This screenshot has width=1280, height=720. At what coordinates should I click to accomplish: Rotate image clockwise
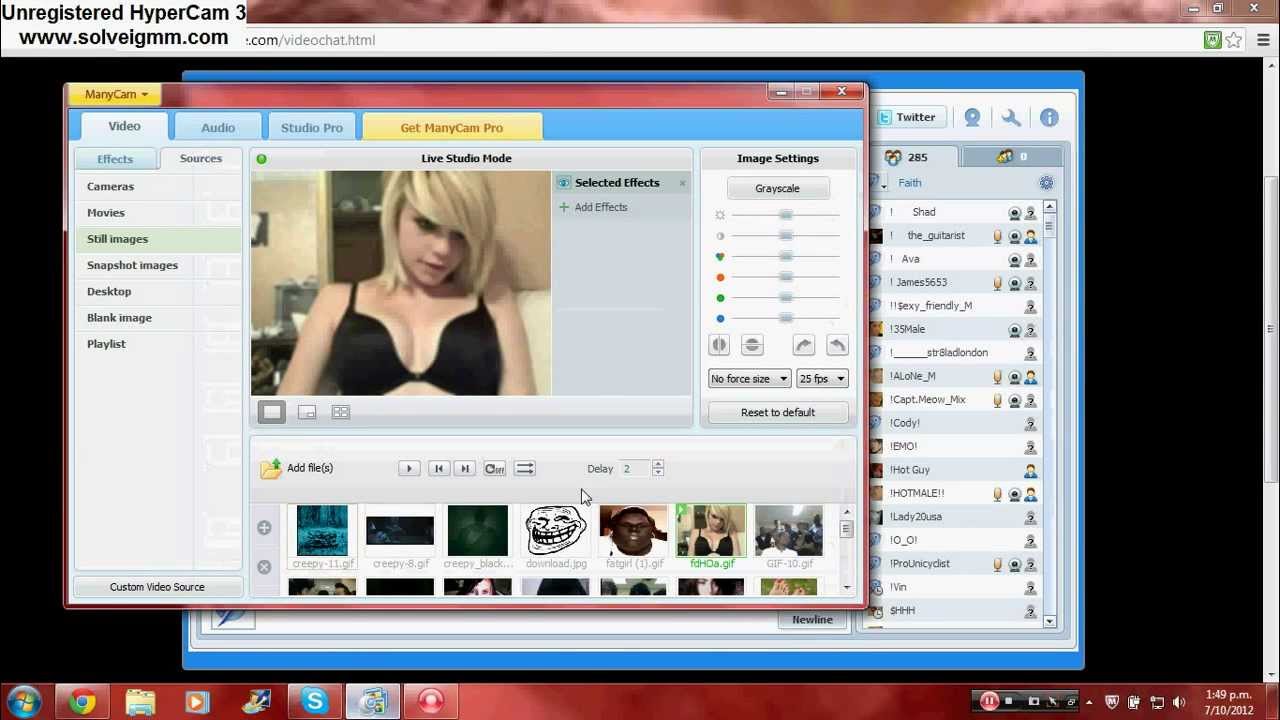pos(803,345)
